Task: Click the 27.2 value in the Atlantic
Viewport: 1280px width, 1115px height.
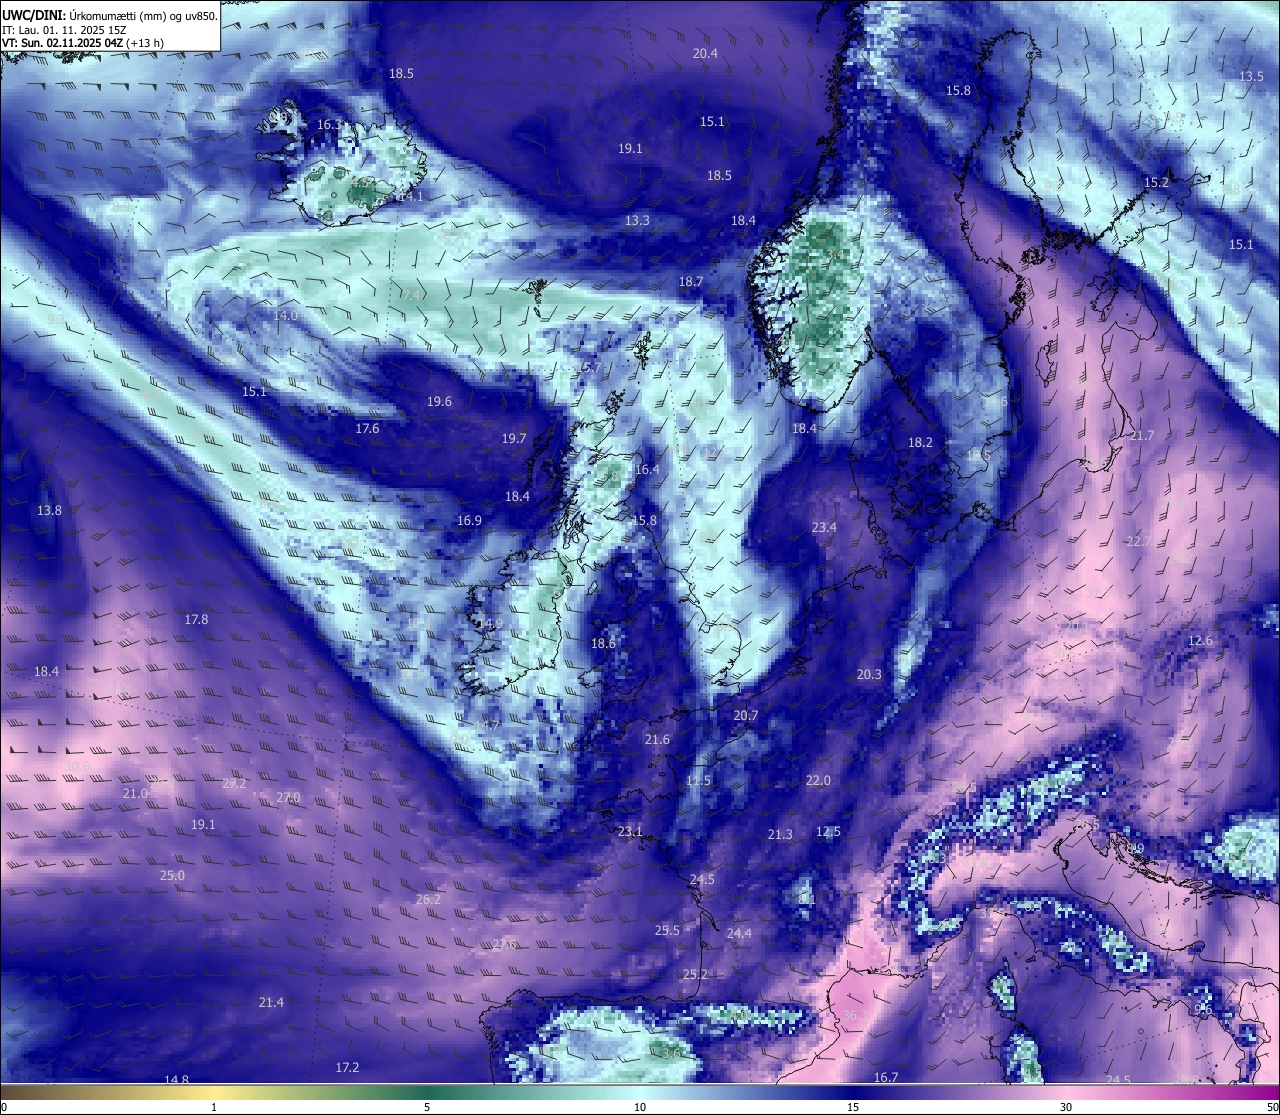Action: (x=234, y=783)
